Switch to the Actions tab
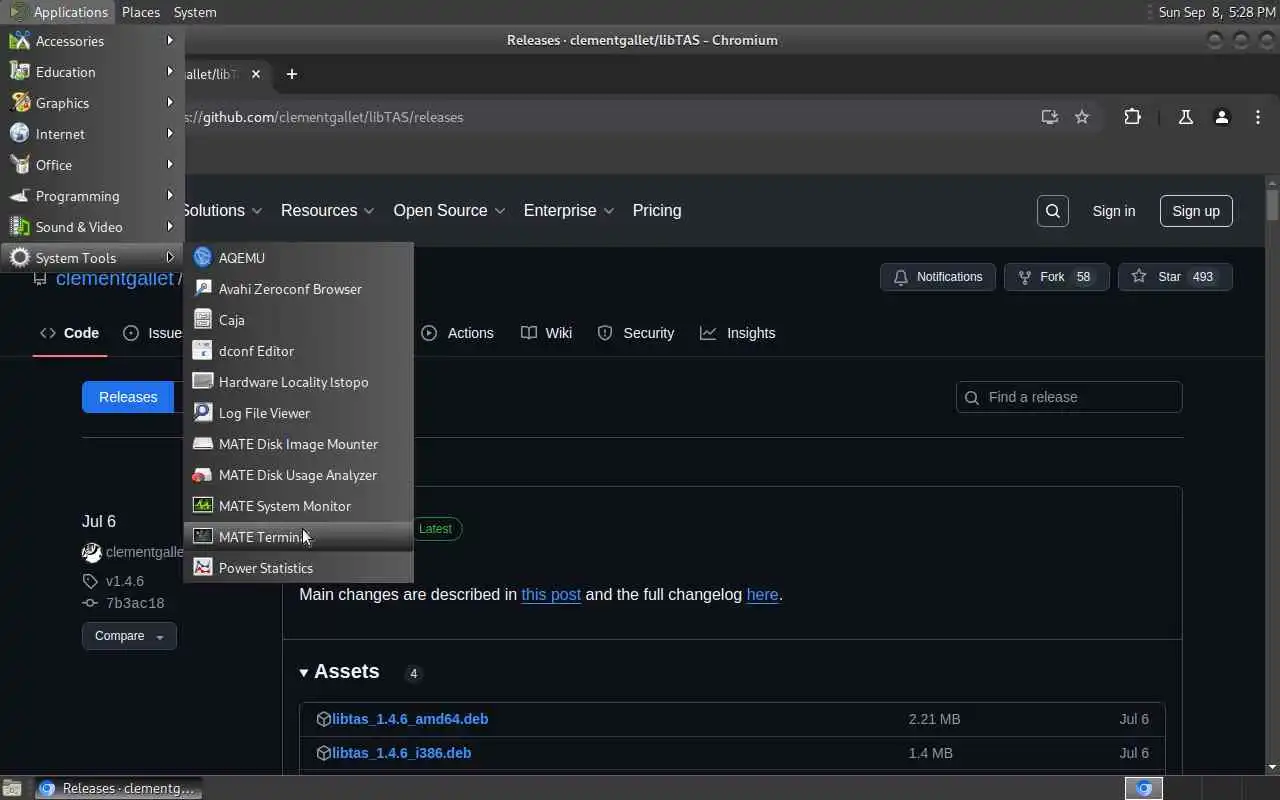This screenshot has width=1280, height=800. point(458,333)
